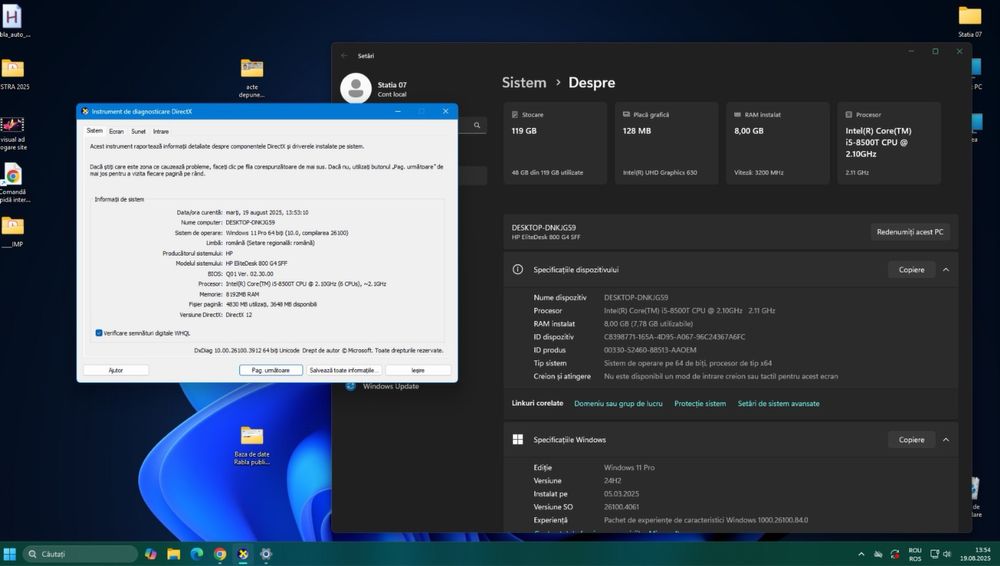Toggle the 'Verificare semnături digitale WHQL' checkbox
Viewport: 1000px width, 566px height.
pos(99,333)
